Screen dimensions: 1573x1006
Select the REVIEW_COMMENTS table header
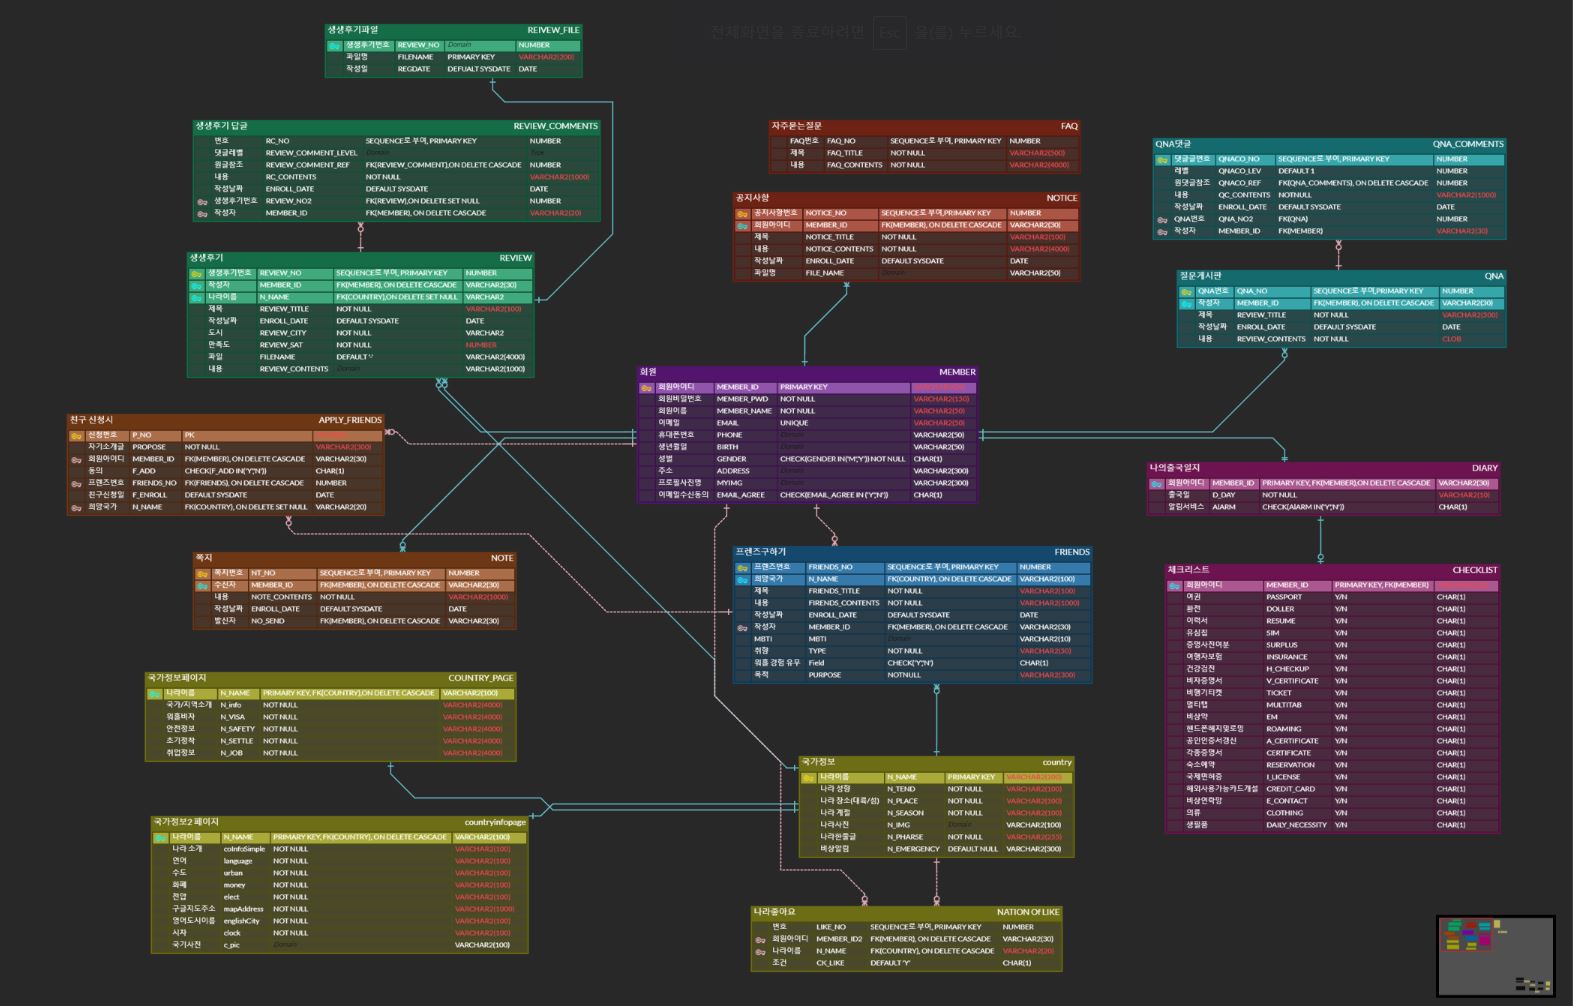tap(396, 126)
